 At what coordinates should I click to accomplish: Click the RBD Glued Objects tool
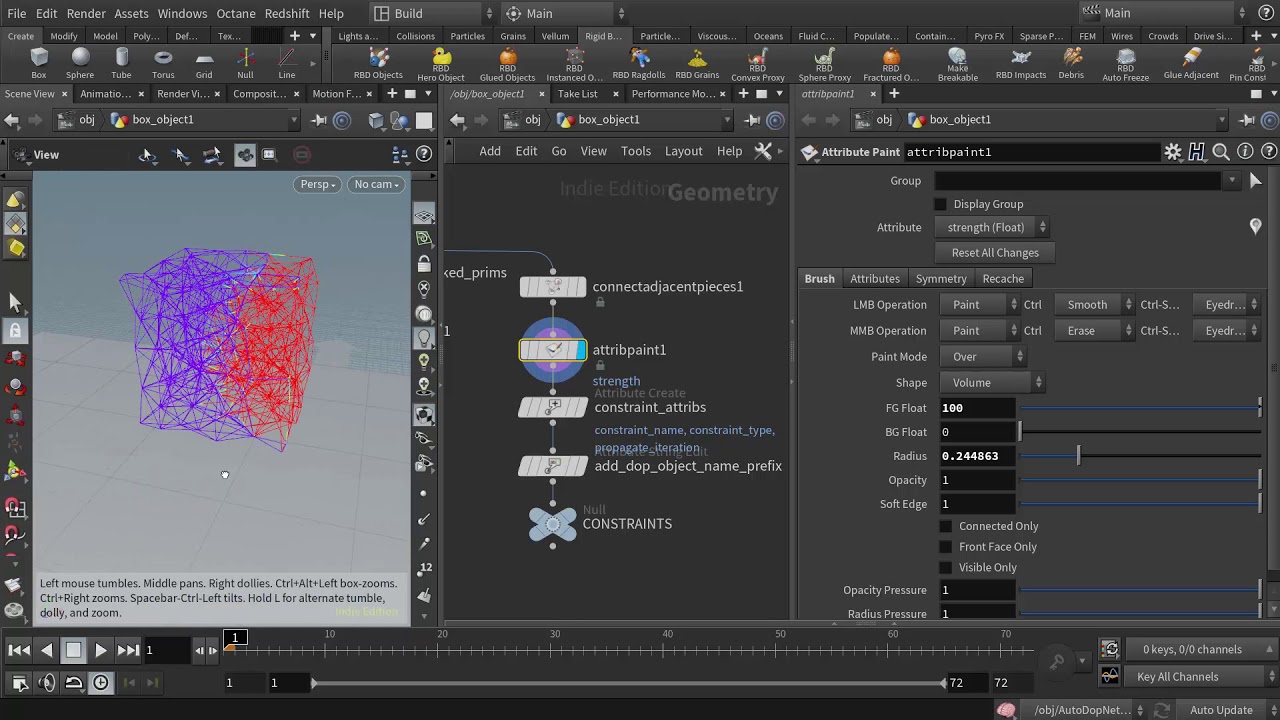[507, 64]
